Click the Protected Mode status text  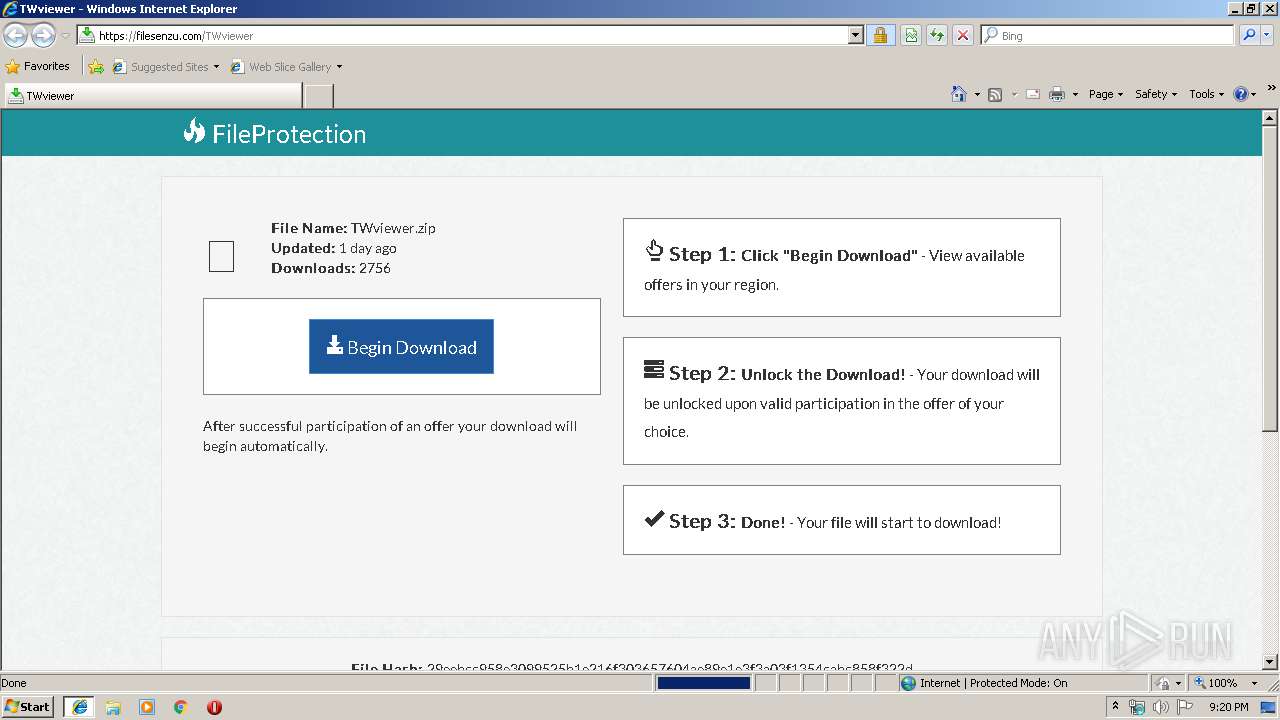point(992,683)
